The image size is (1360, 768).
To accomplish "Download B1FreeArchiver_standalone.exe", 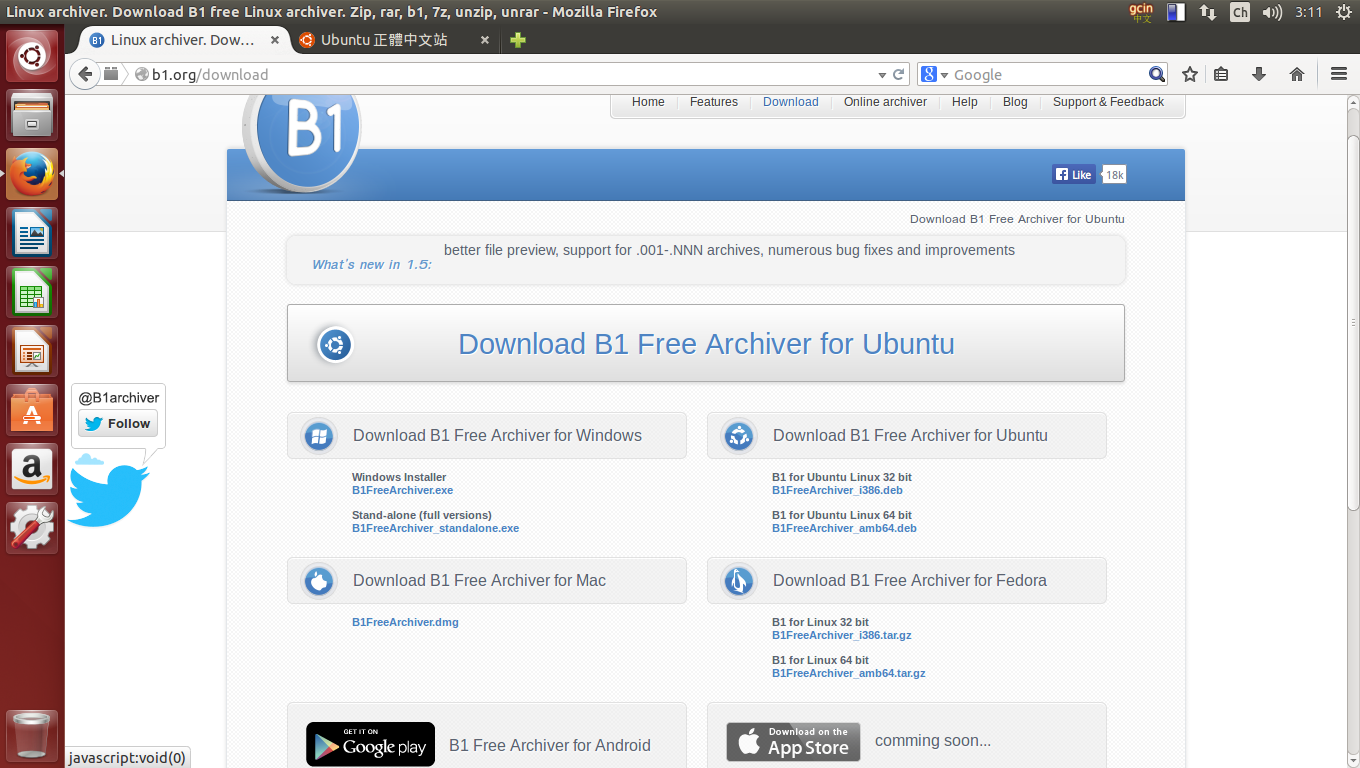I will click(435, 528).
